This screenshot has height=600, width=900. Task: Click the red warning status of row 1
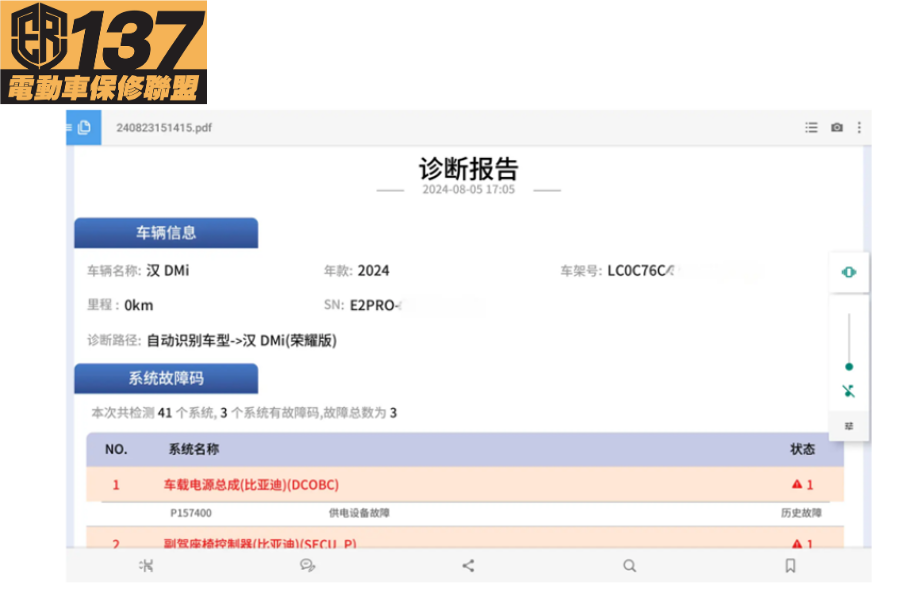pos(802,485)
